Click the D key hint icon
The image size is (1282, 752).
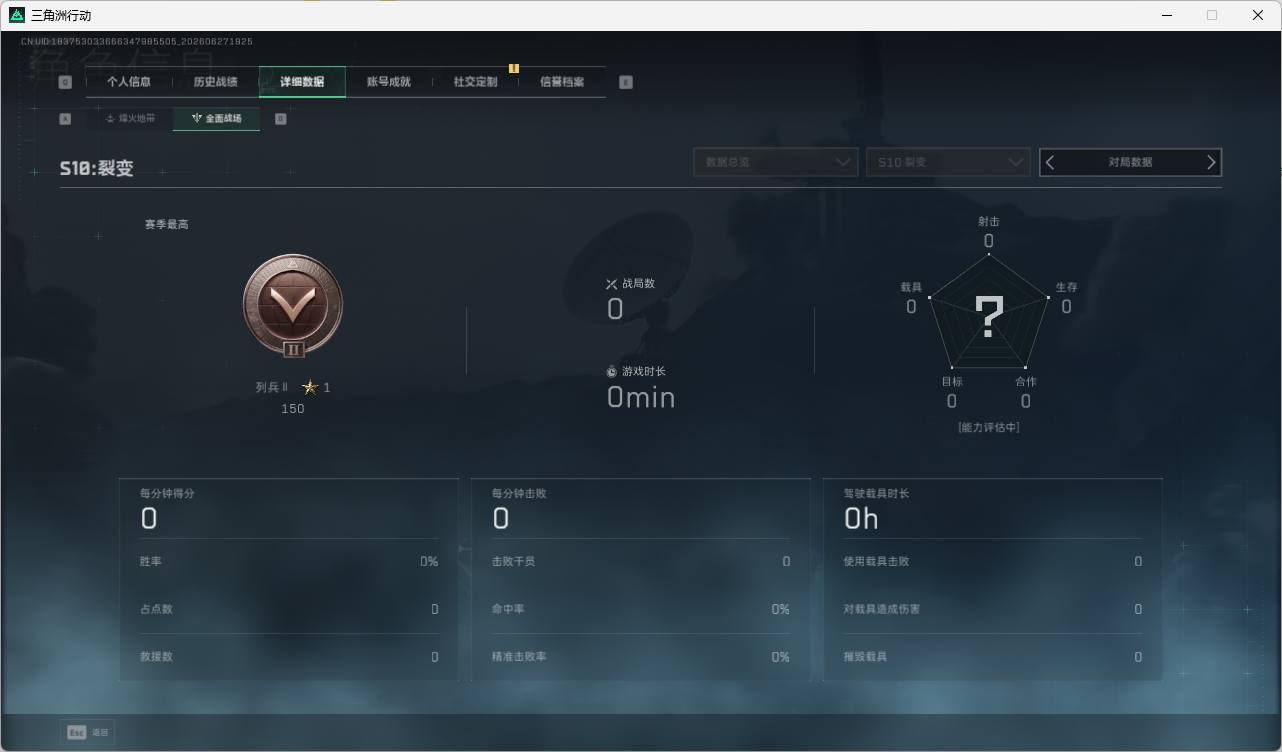(280, 118)
